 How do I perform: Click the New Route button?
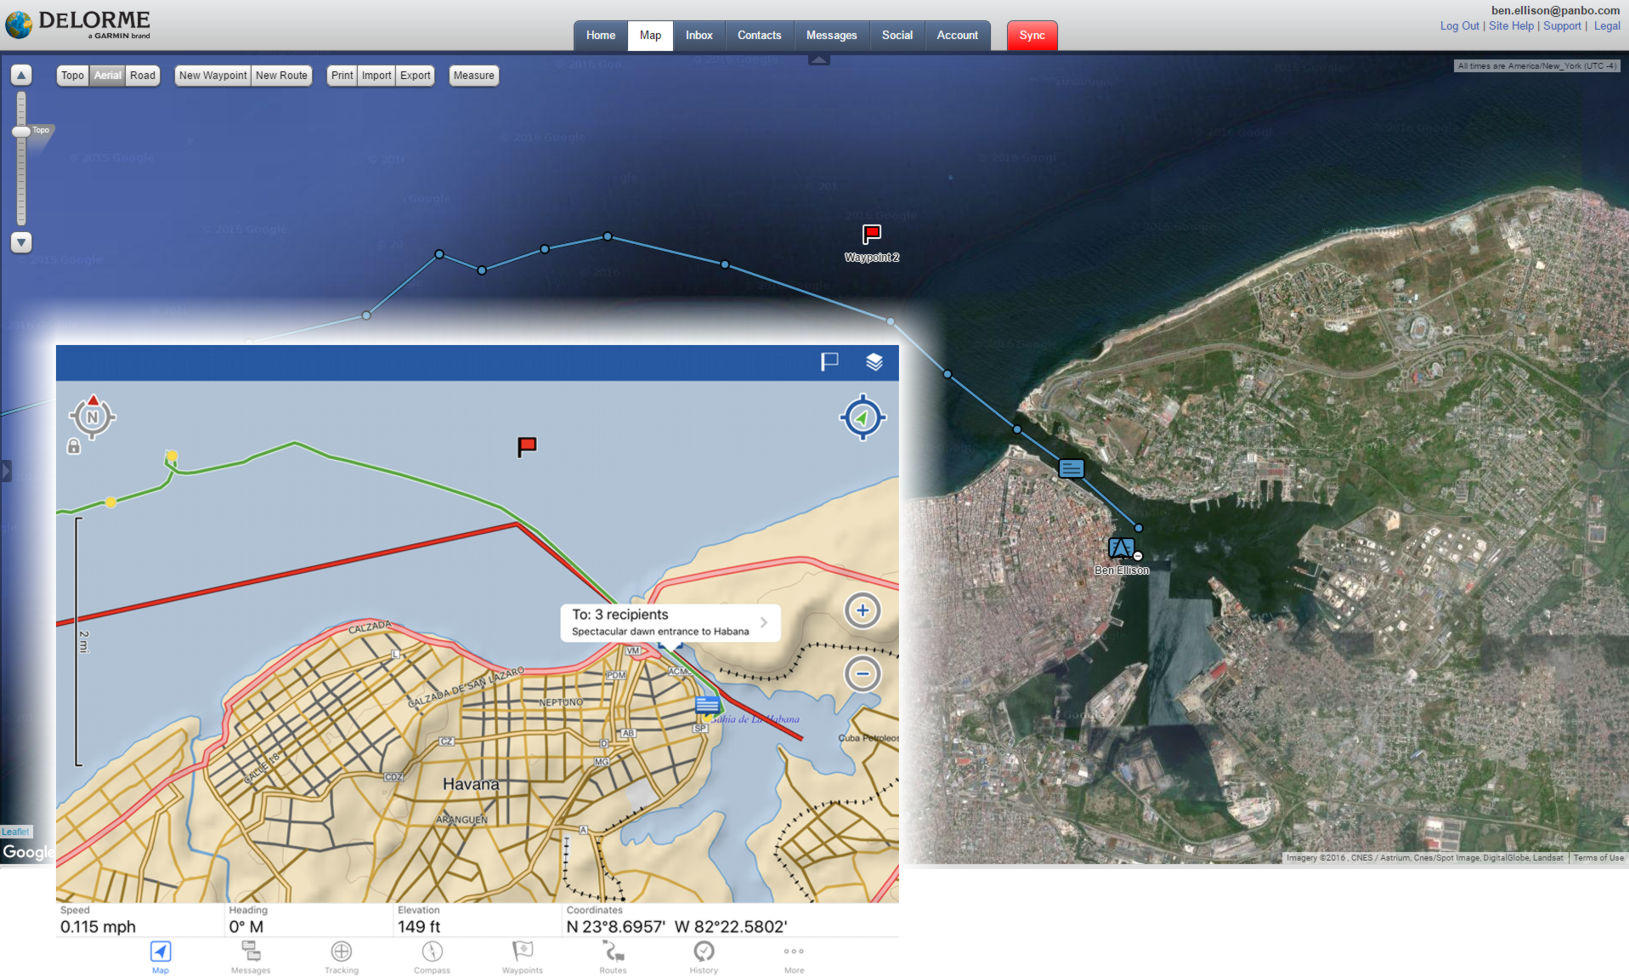pos(281,76)
